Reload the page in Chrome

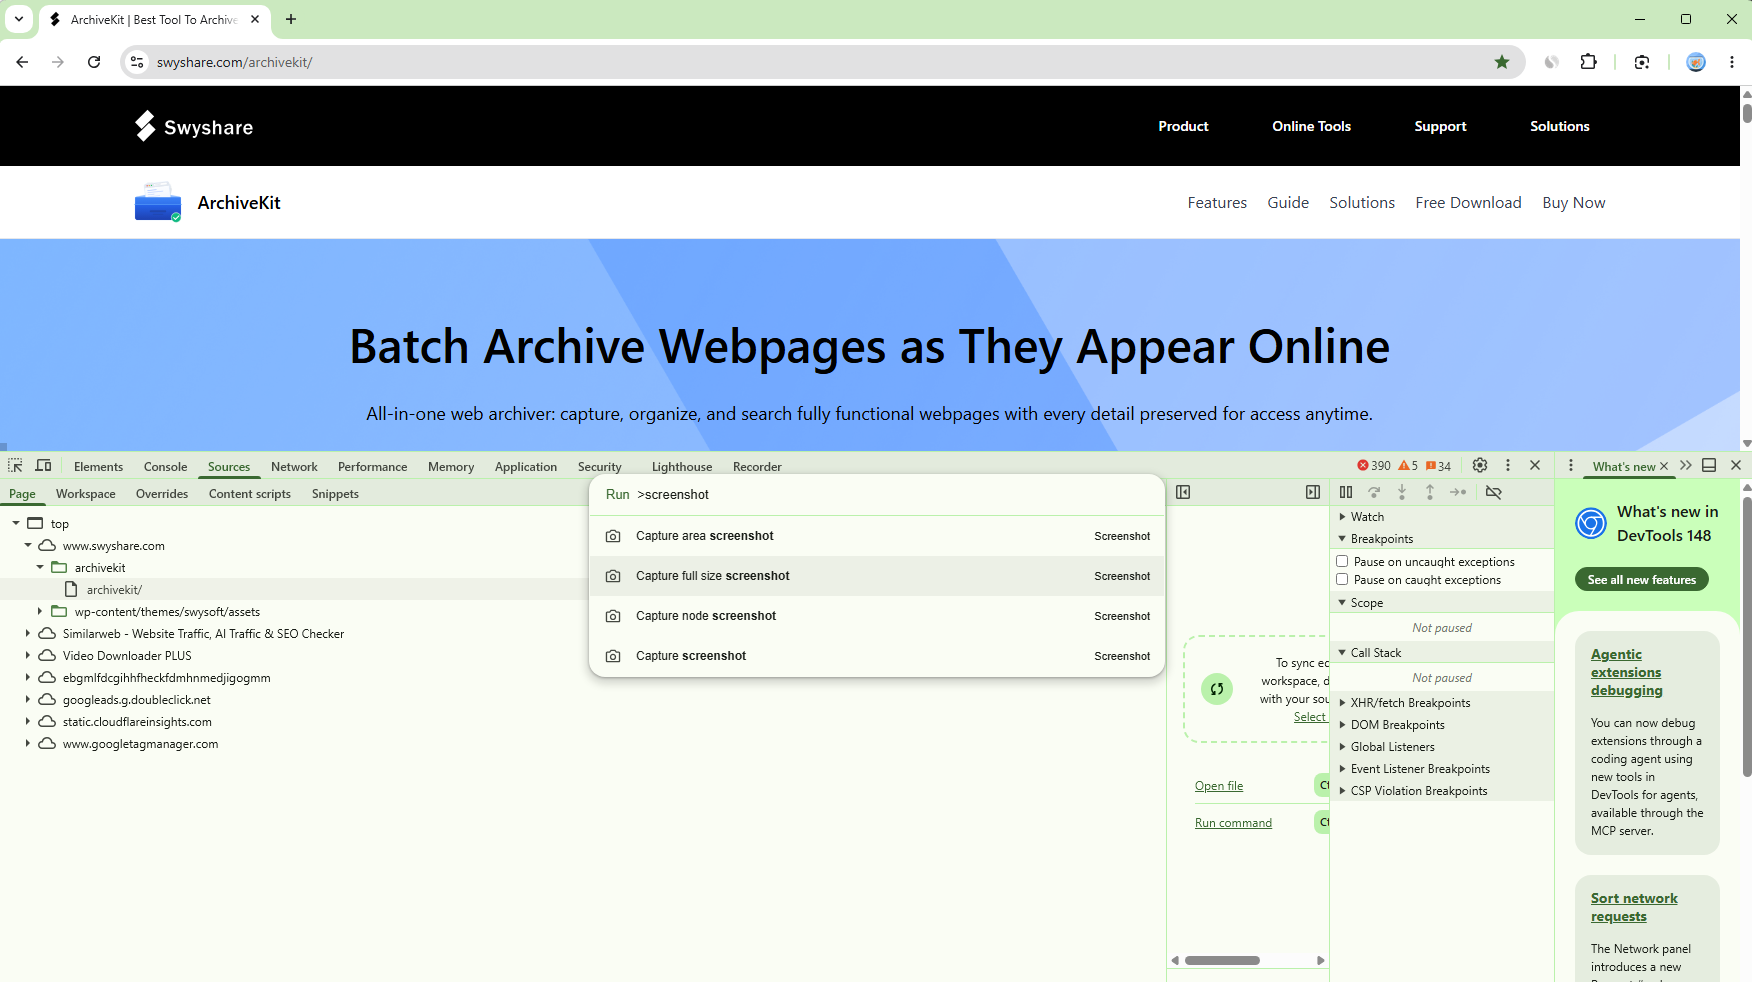tap(94, 62)
